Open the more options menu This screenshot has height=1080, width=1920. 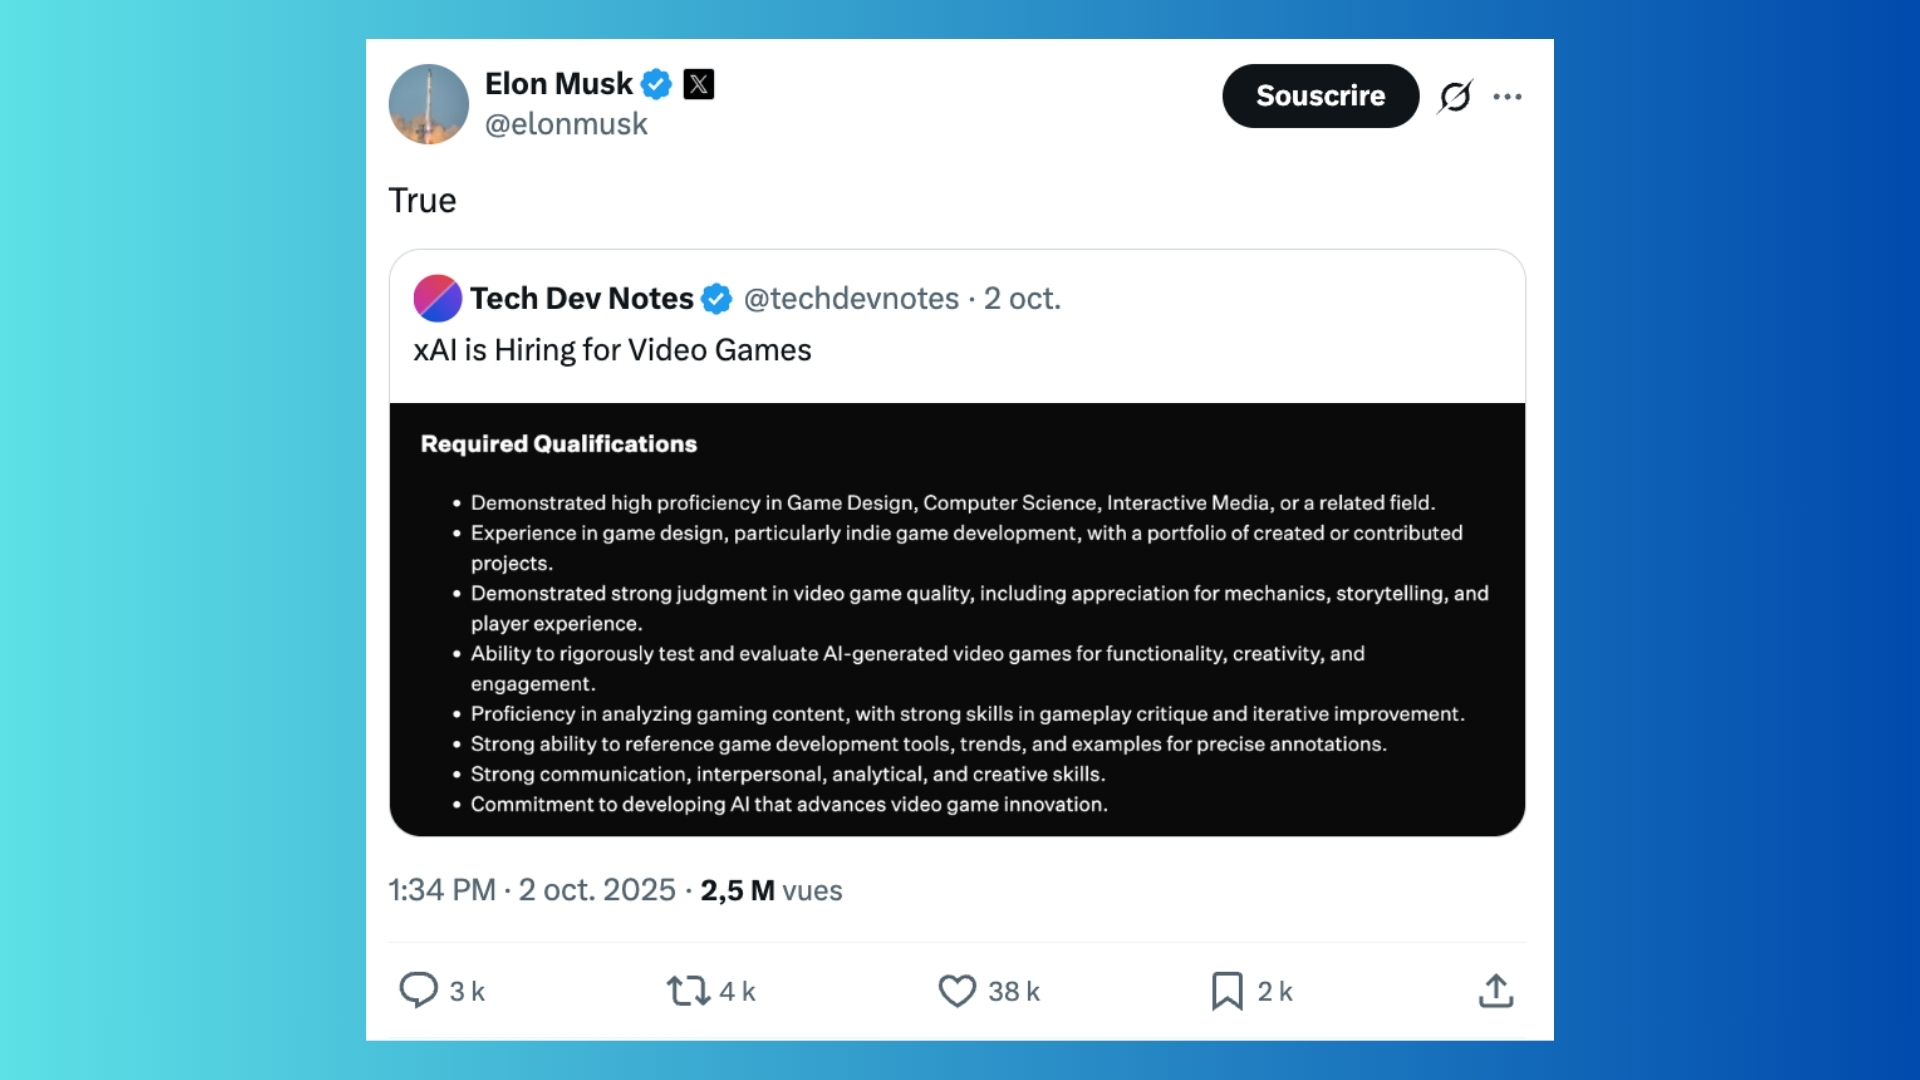[x=1508, y=96]
